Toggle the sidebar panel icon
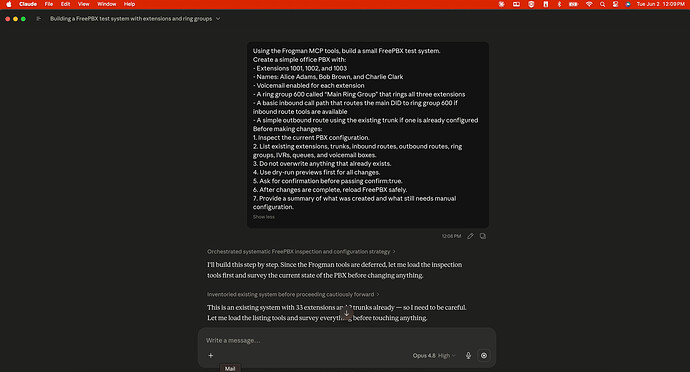This screenshot has width=690, height=372. tap(39, 18)
